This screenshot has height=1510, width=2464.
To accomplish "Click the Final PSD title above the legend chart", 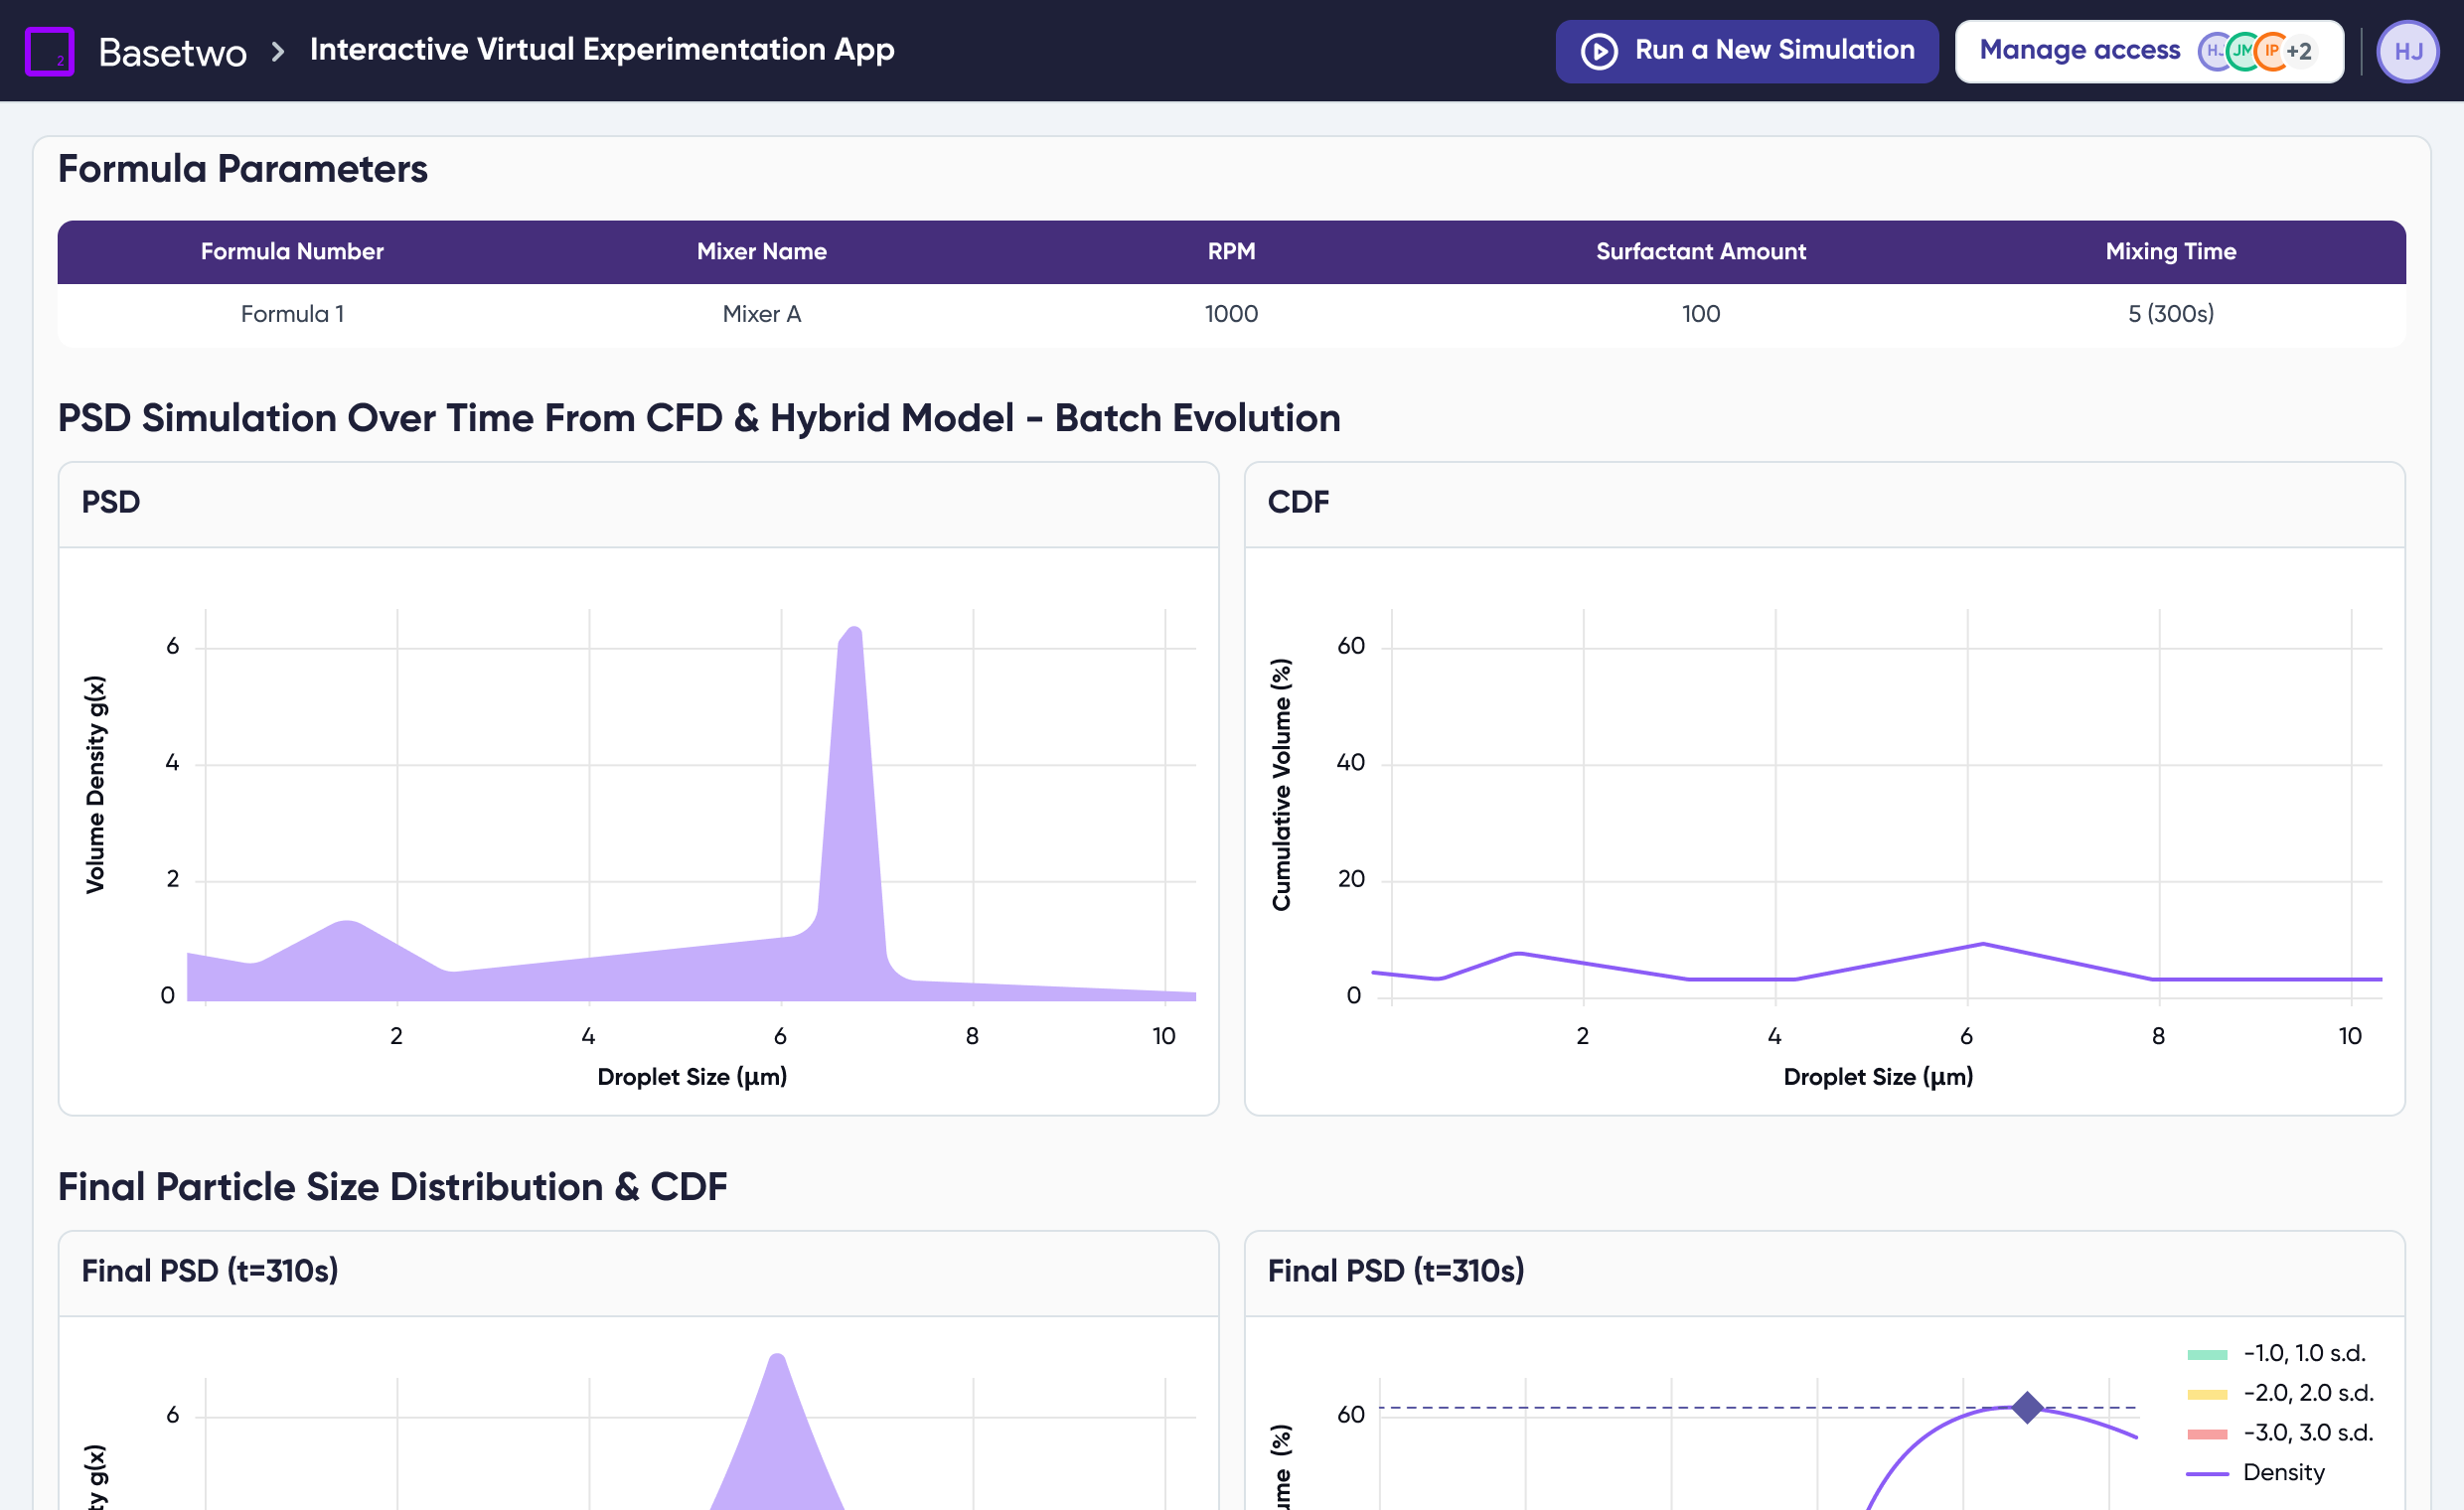I will [x=1396, y=1271].
